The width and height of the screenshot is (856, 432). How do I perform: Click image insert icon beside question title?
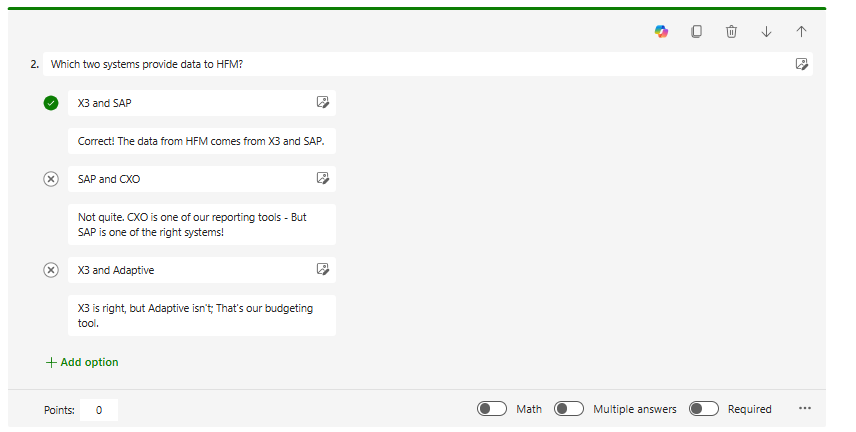click(801, 64)
